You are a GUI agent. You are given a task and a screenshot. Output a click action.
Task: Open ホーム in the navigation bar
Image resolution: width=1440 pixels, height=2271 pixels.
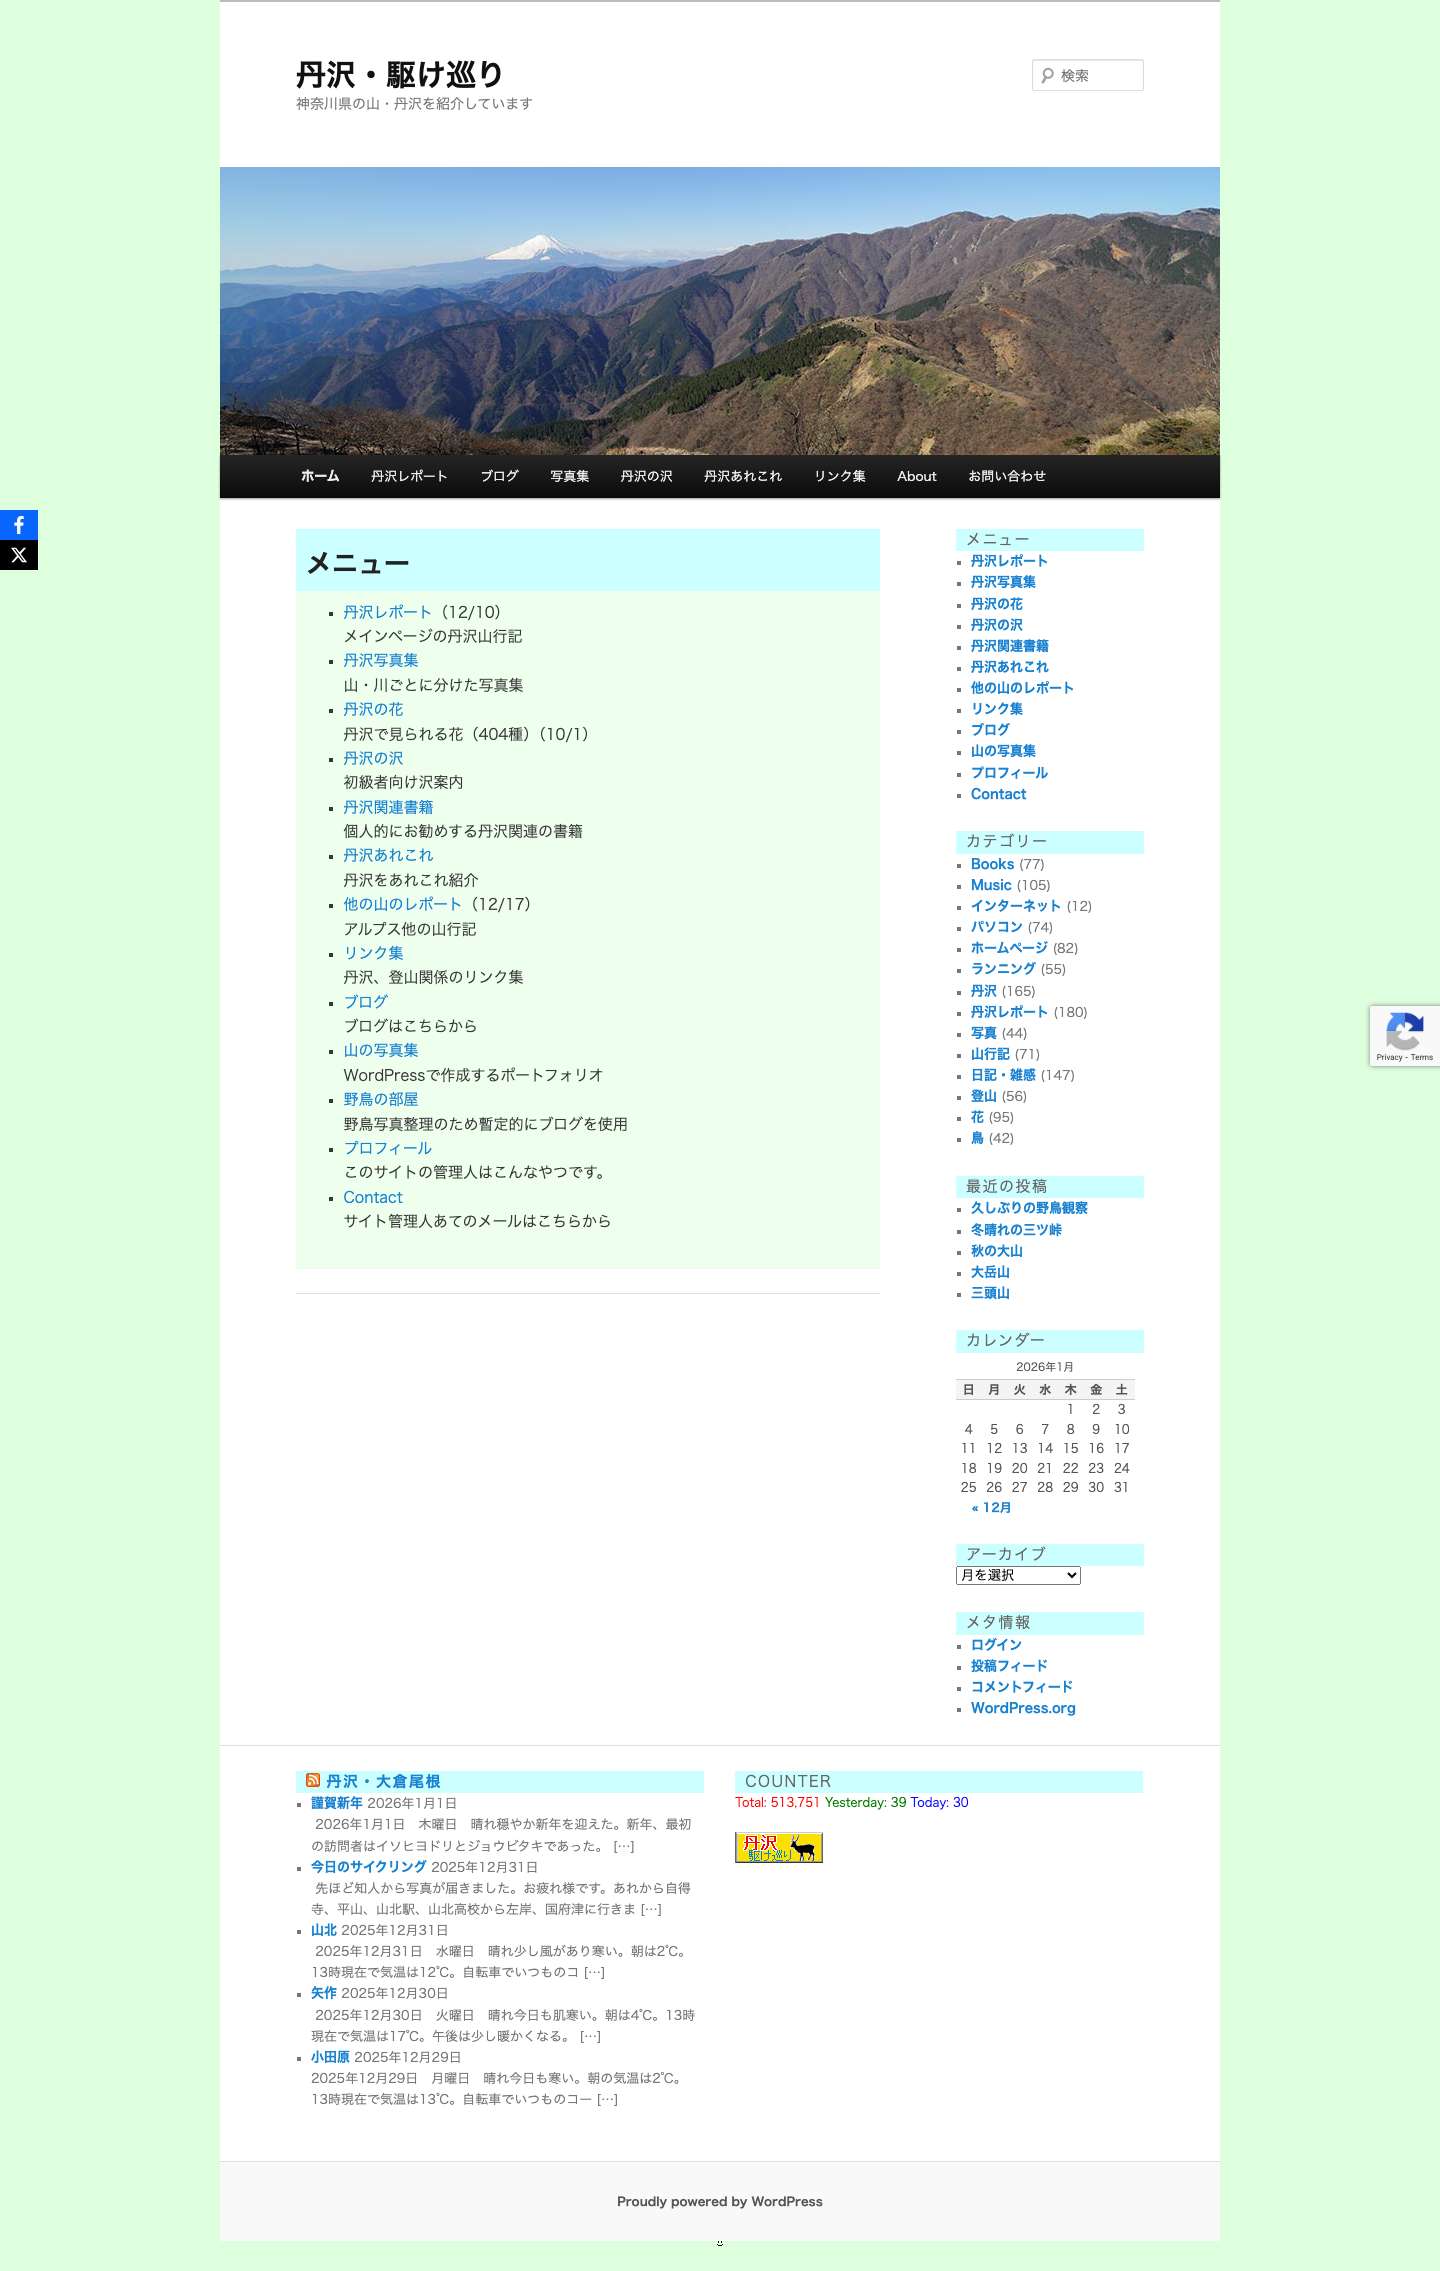click(x=320, y=476)
